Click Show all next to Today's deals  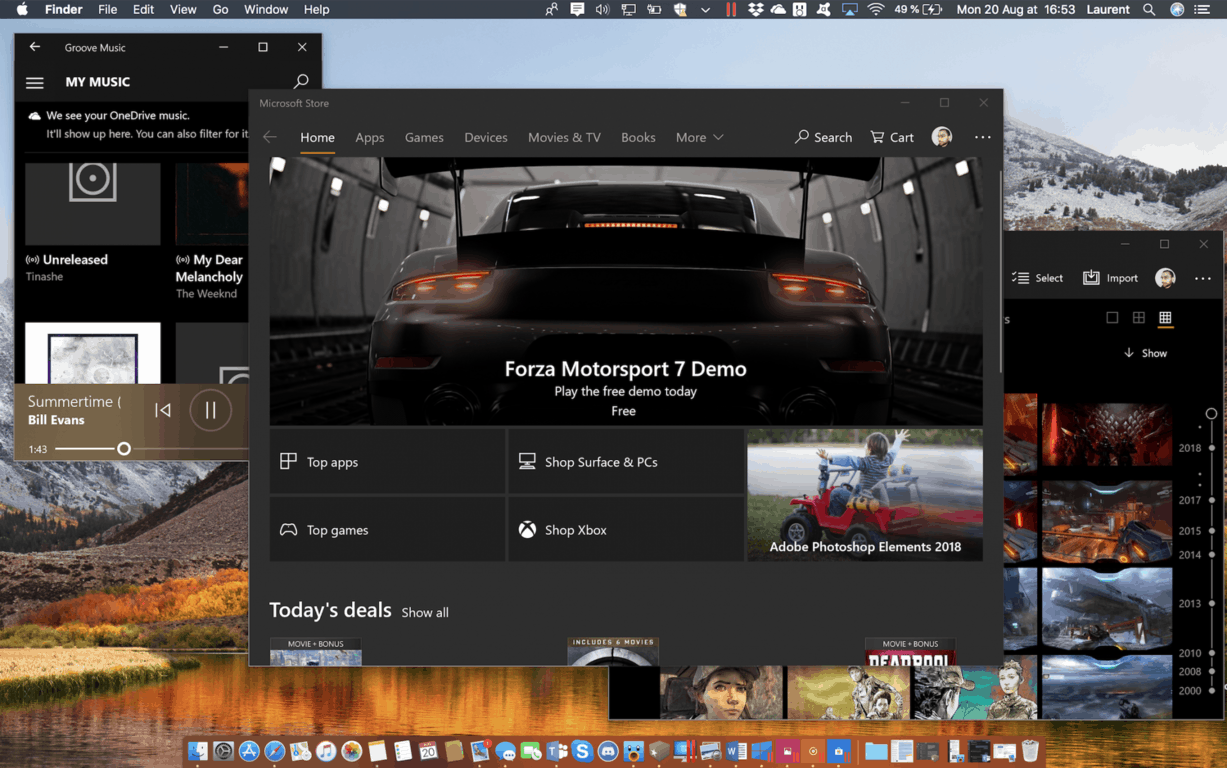pyautogui.click(x=425, y=612)
